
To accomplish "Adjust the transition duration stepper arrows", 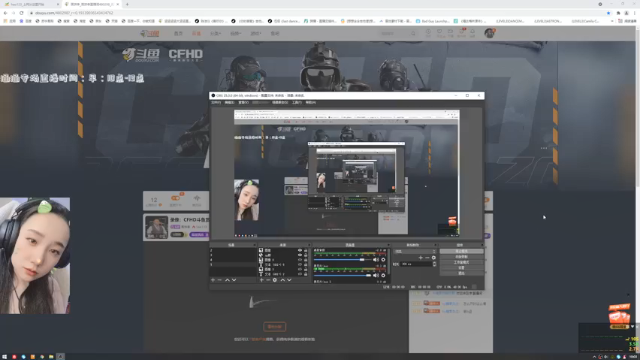I will pos(434,264).
